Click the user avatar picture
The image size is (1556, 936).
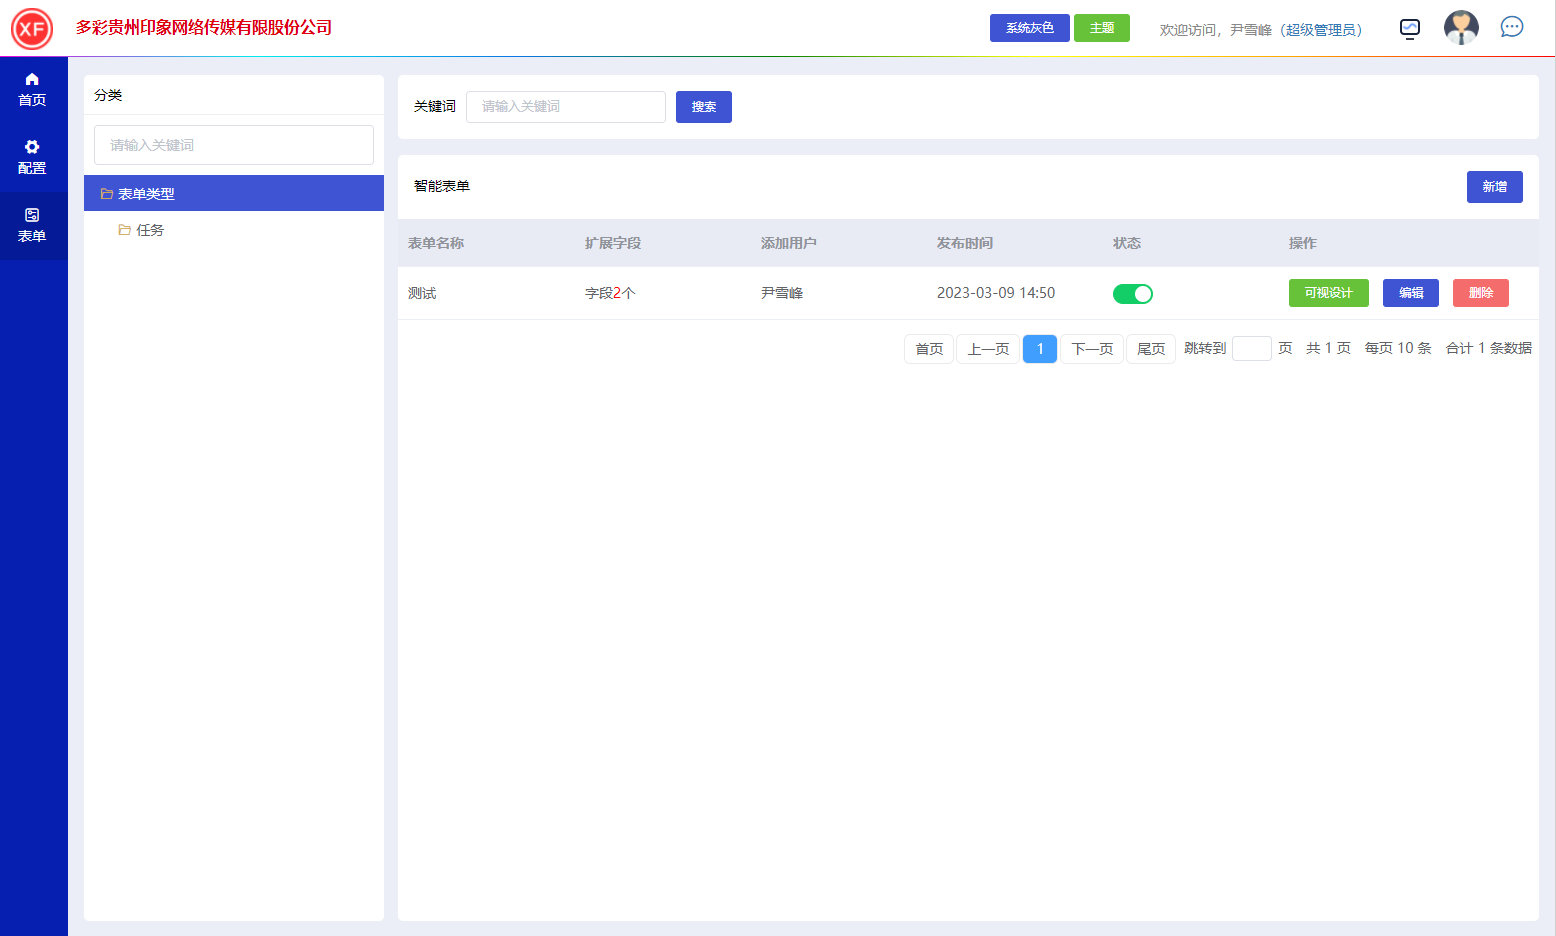(x=1460, y=28)
